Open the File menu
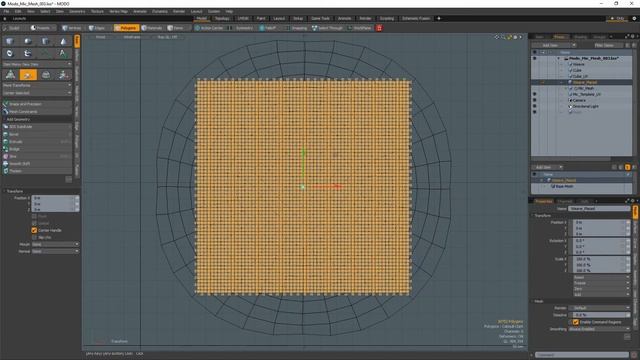 [7, 11]
